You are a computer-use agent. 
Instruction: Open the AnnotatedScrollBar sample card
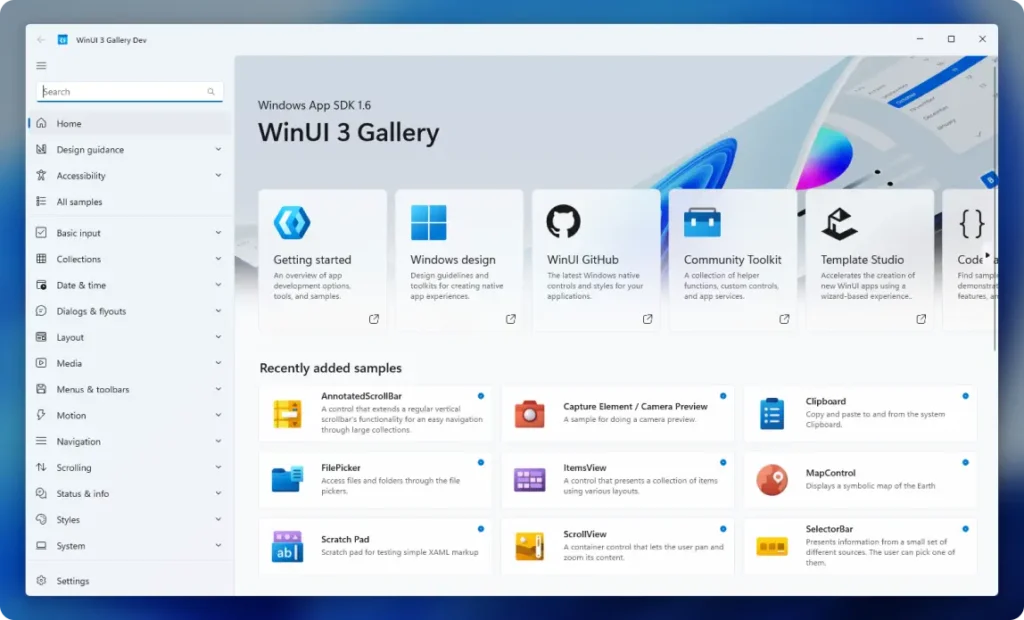click(x=376, y=413)
